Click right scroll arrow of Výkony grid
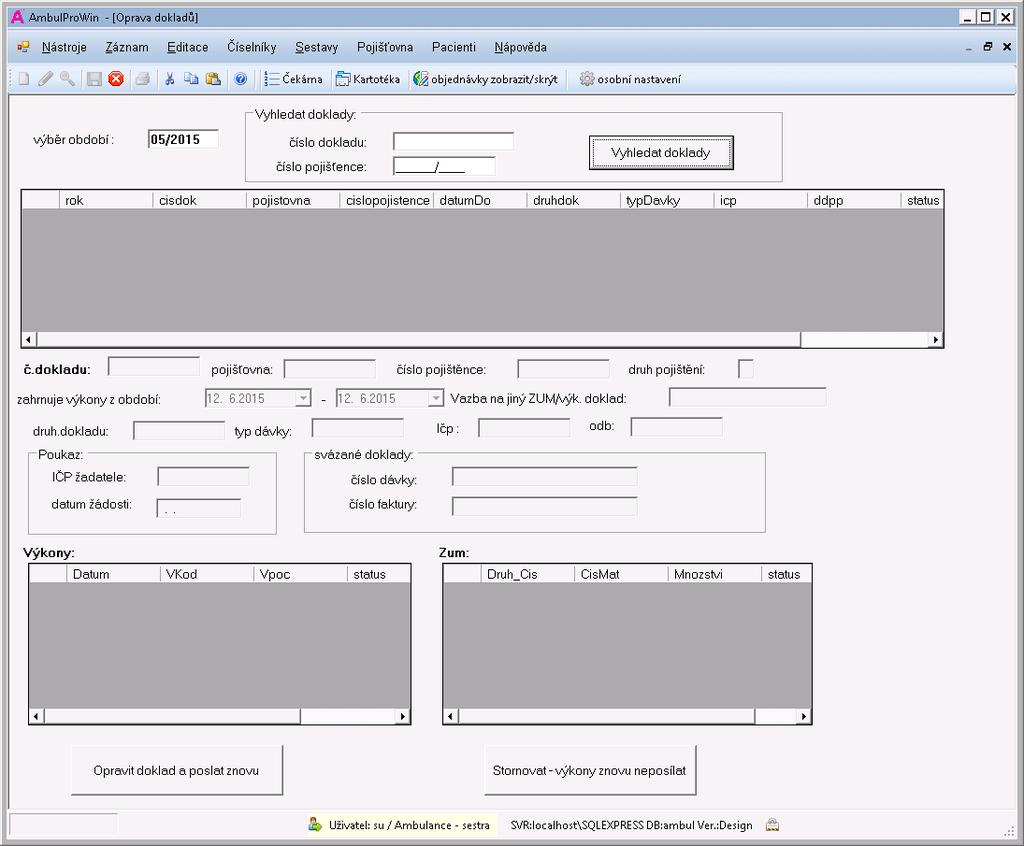 pos(403,717)
